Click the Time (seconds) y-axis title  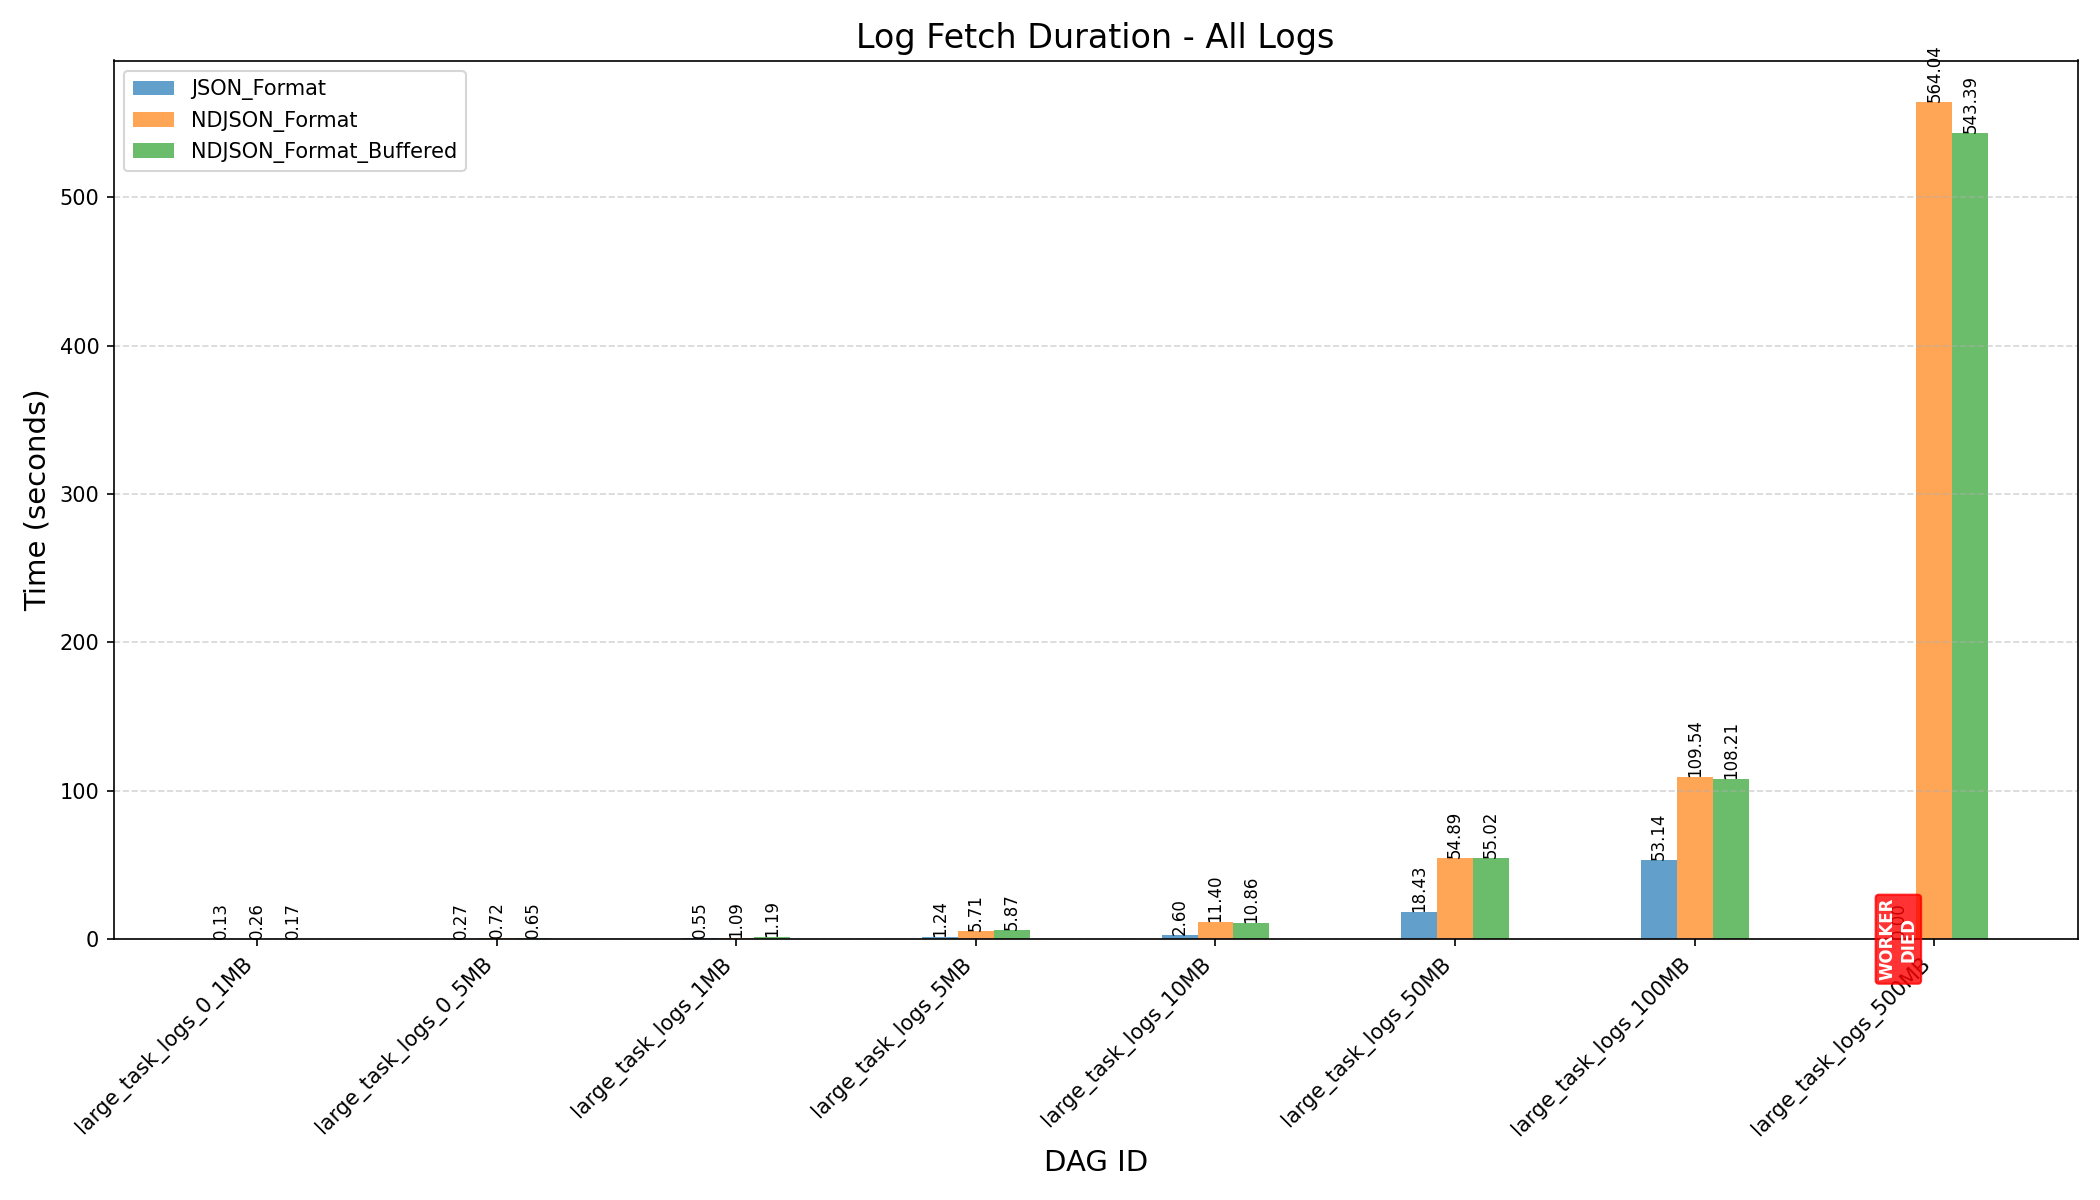36,499
